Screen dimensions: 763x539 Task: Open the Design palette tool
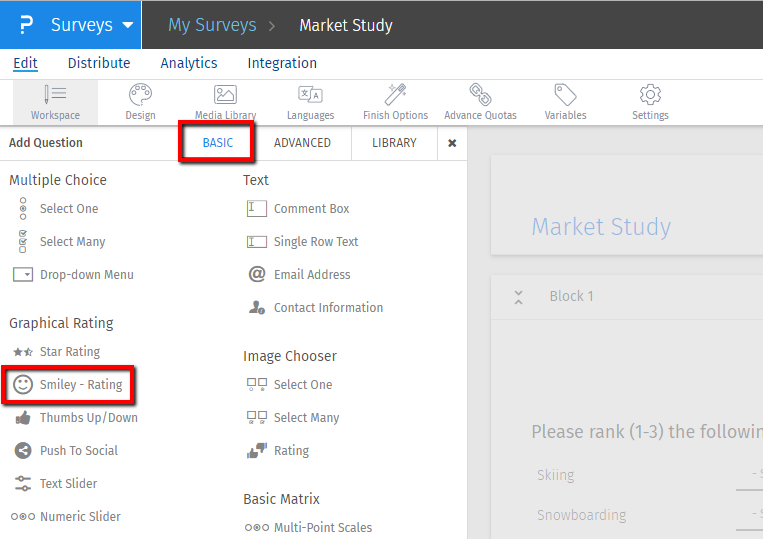point(140,101)
